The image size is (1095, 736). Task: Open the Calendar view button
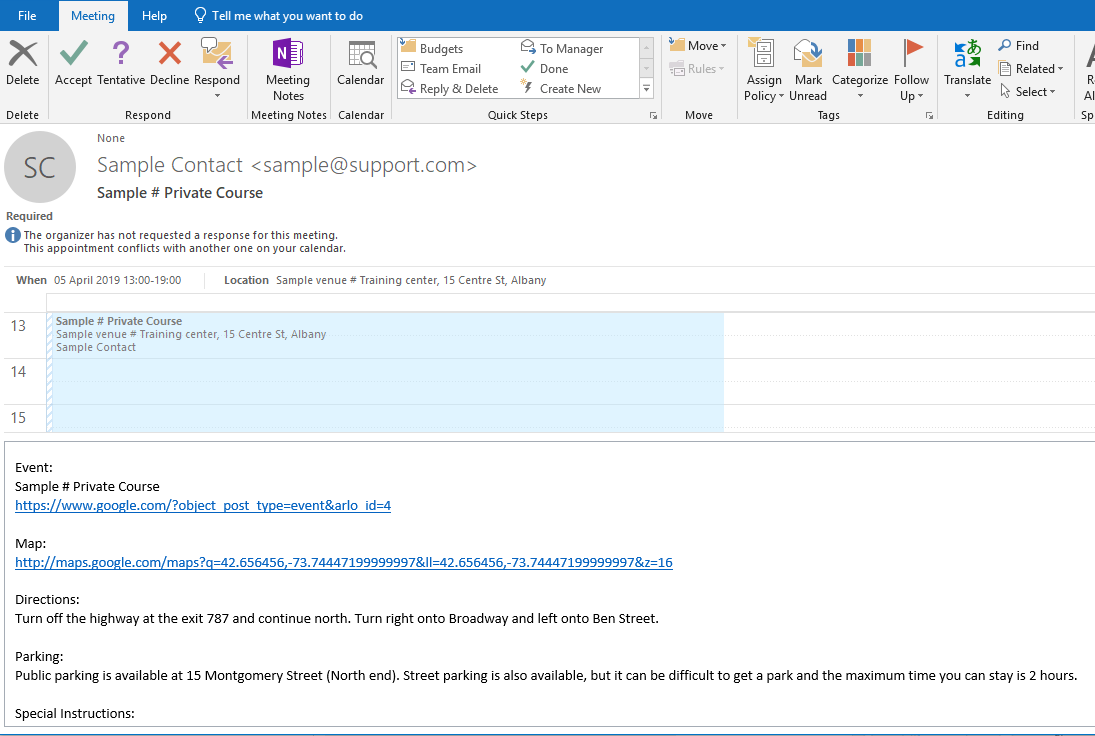[360, 63]
